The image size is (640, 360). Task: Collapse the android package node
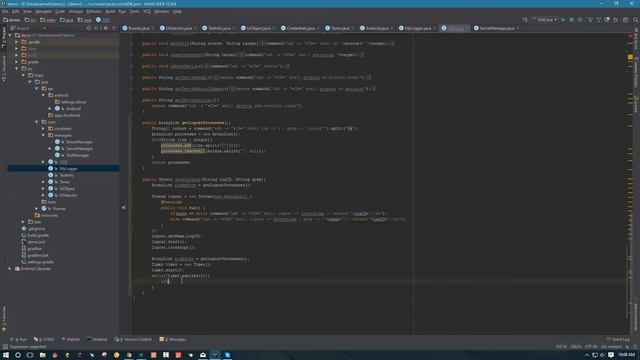43,95
